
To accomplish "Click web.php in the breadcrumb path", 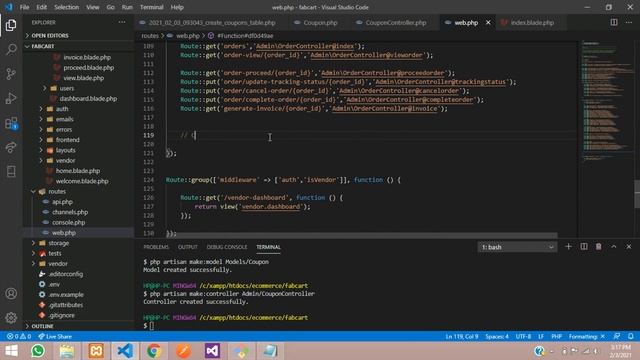I will [x=188, y=36].
